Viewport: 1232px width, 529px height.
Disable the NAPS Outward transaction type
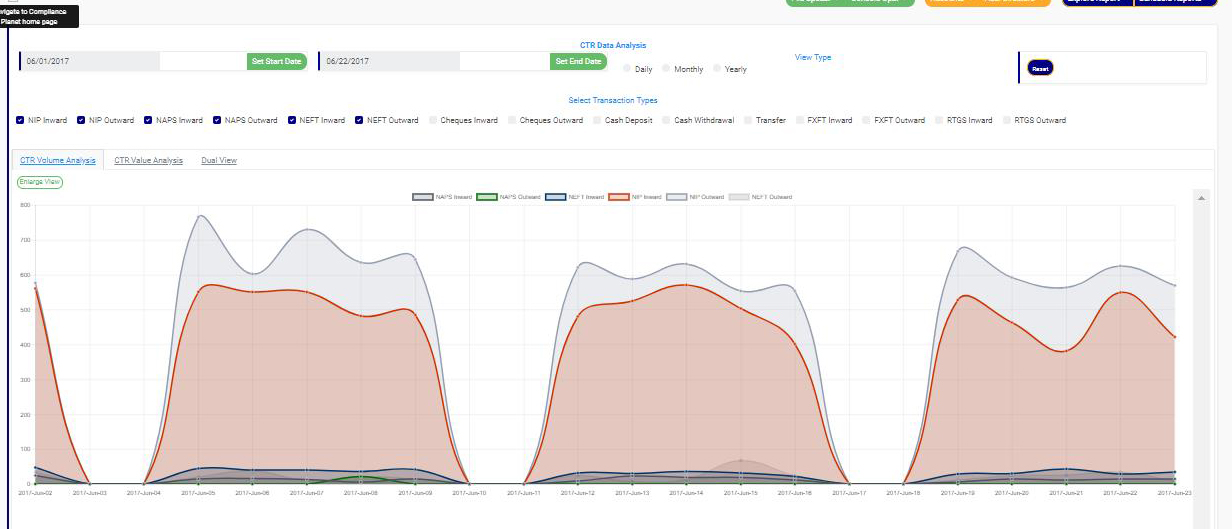pos(217,120)
